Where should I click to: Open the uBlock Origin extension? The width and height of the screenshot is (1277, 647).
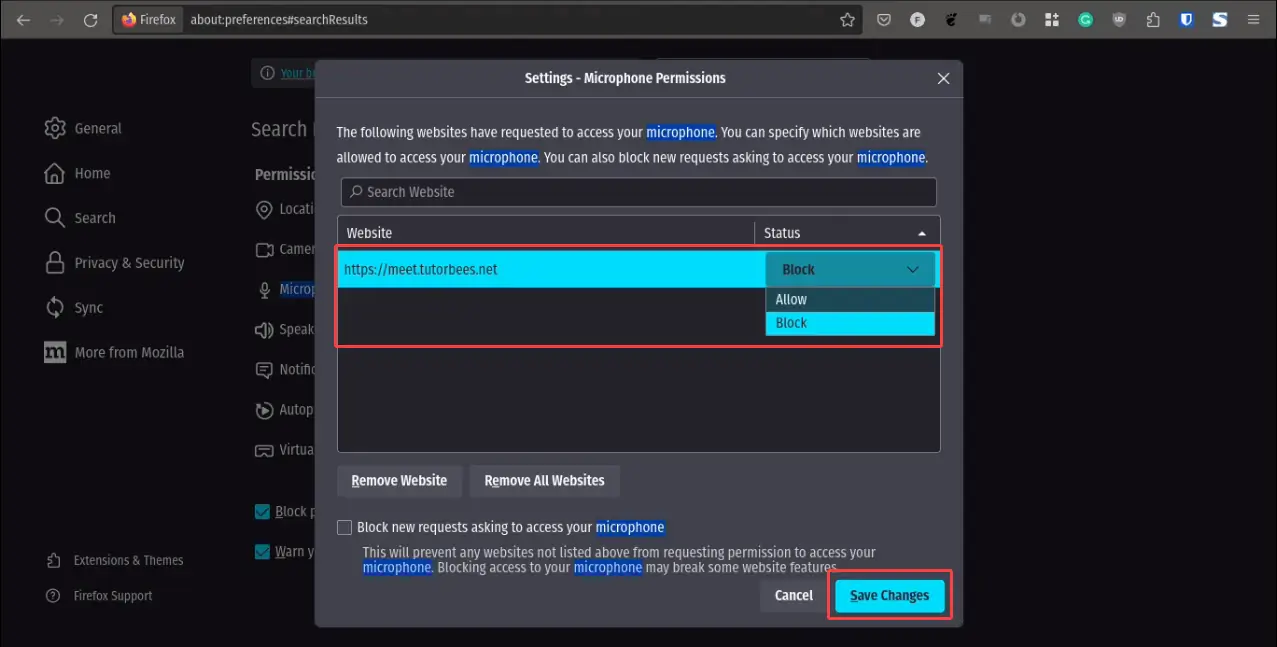(1119, 20)
